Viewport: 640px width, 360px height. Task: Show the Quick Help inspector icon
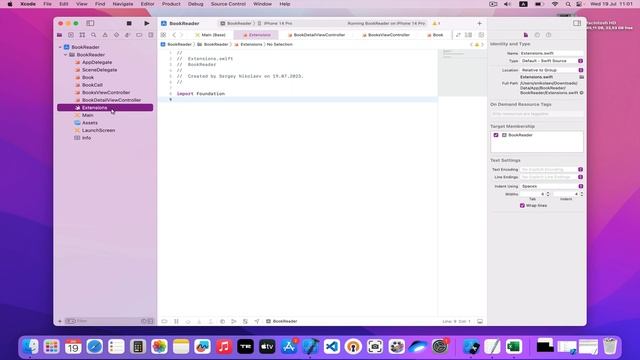pos(549,35)
